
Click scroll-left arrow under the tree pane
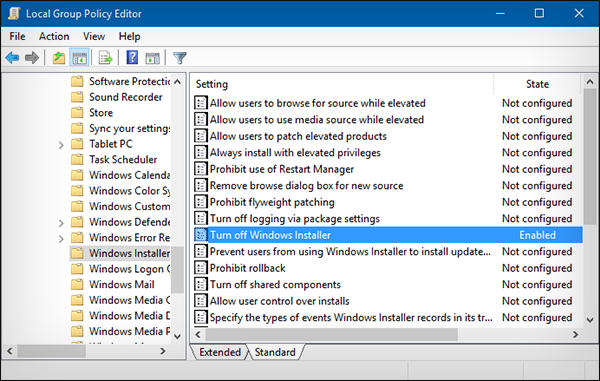pos(10,351)
